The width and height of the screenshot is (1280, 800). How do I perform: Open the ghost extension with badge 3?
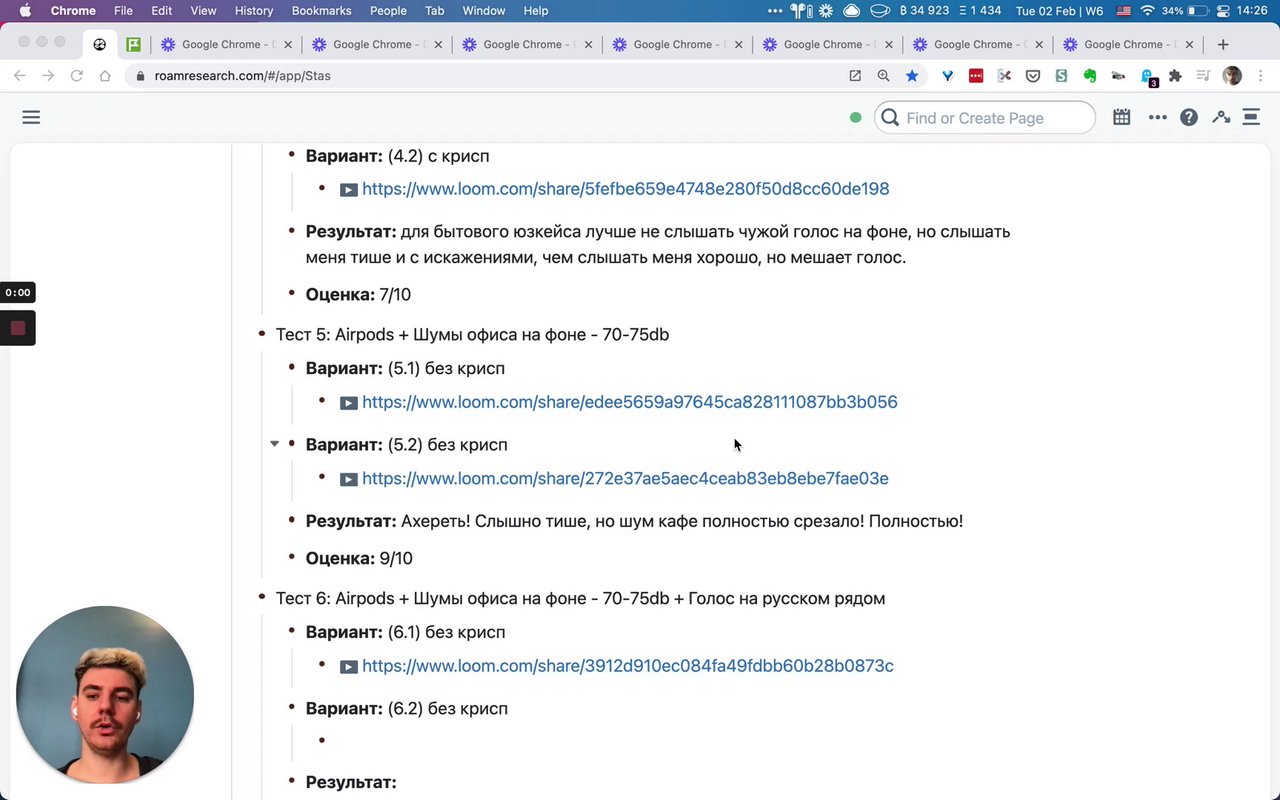pyautogui.click(x=1148, y=77)
